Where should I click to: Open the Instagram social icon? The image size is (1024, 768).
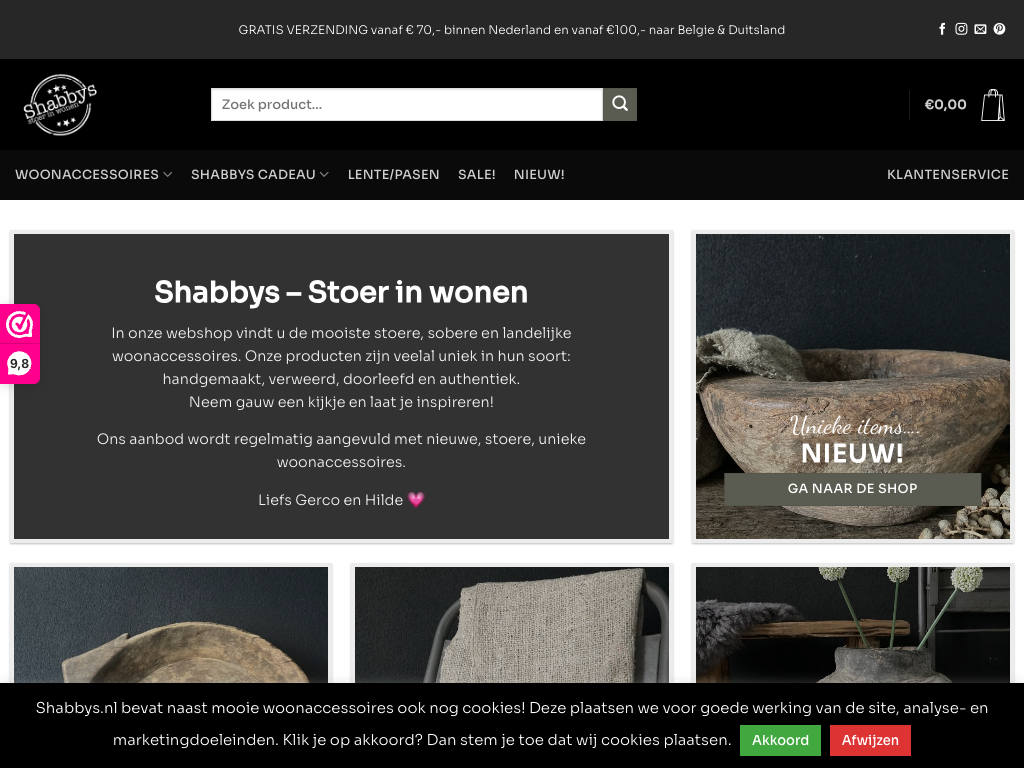[961, 29]
